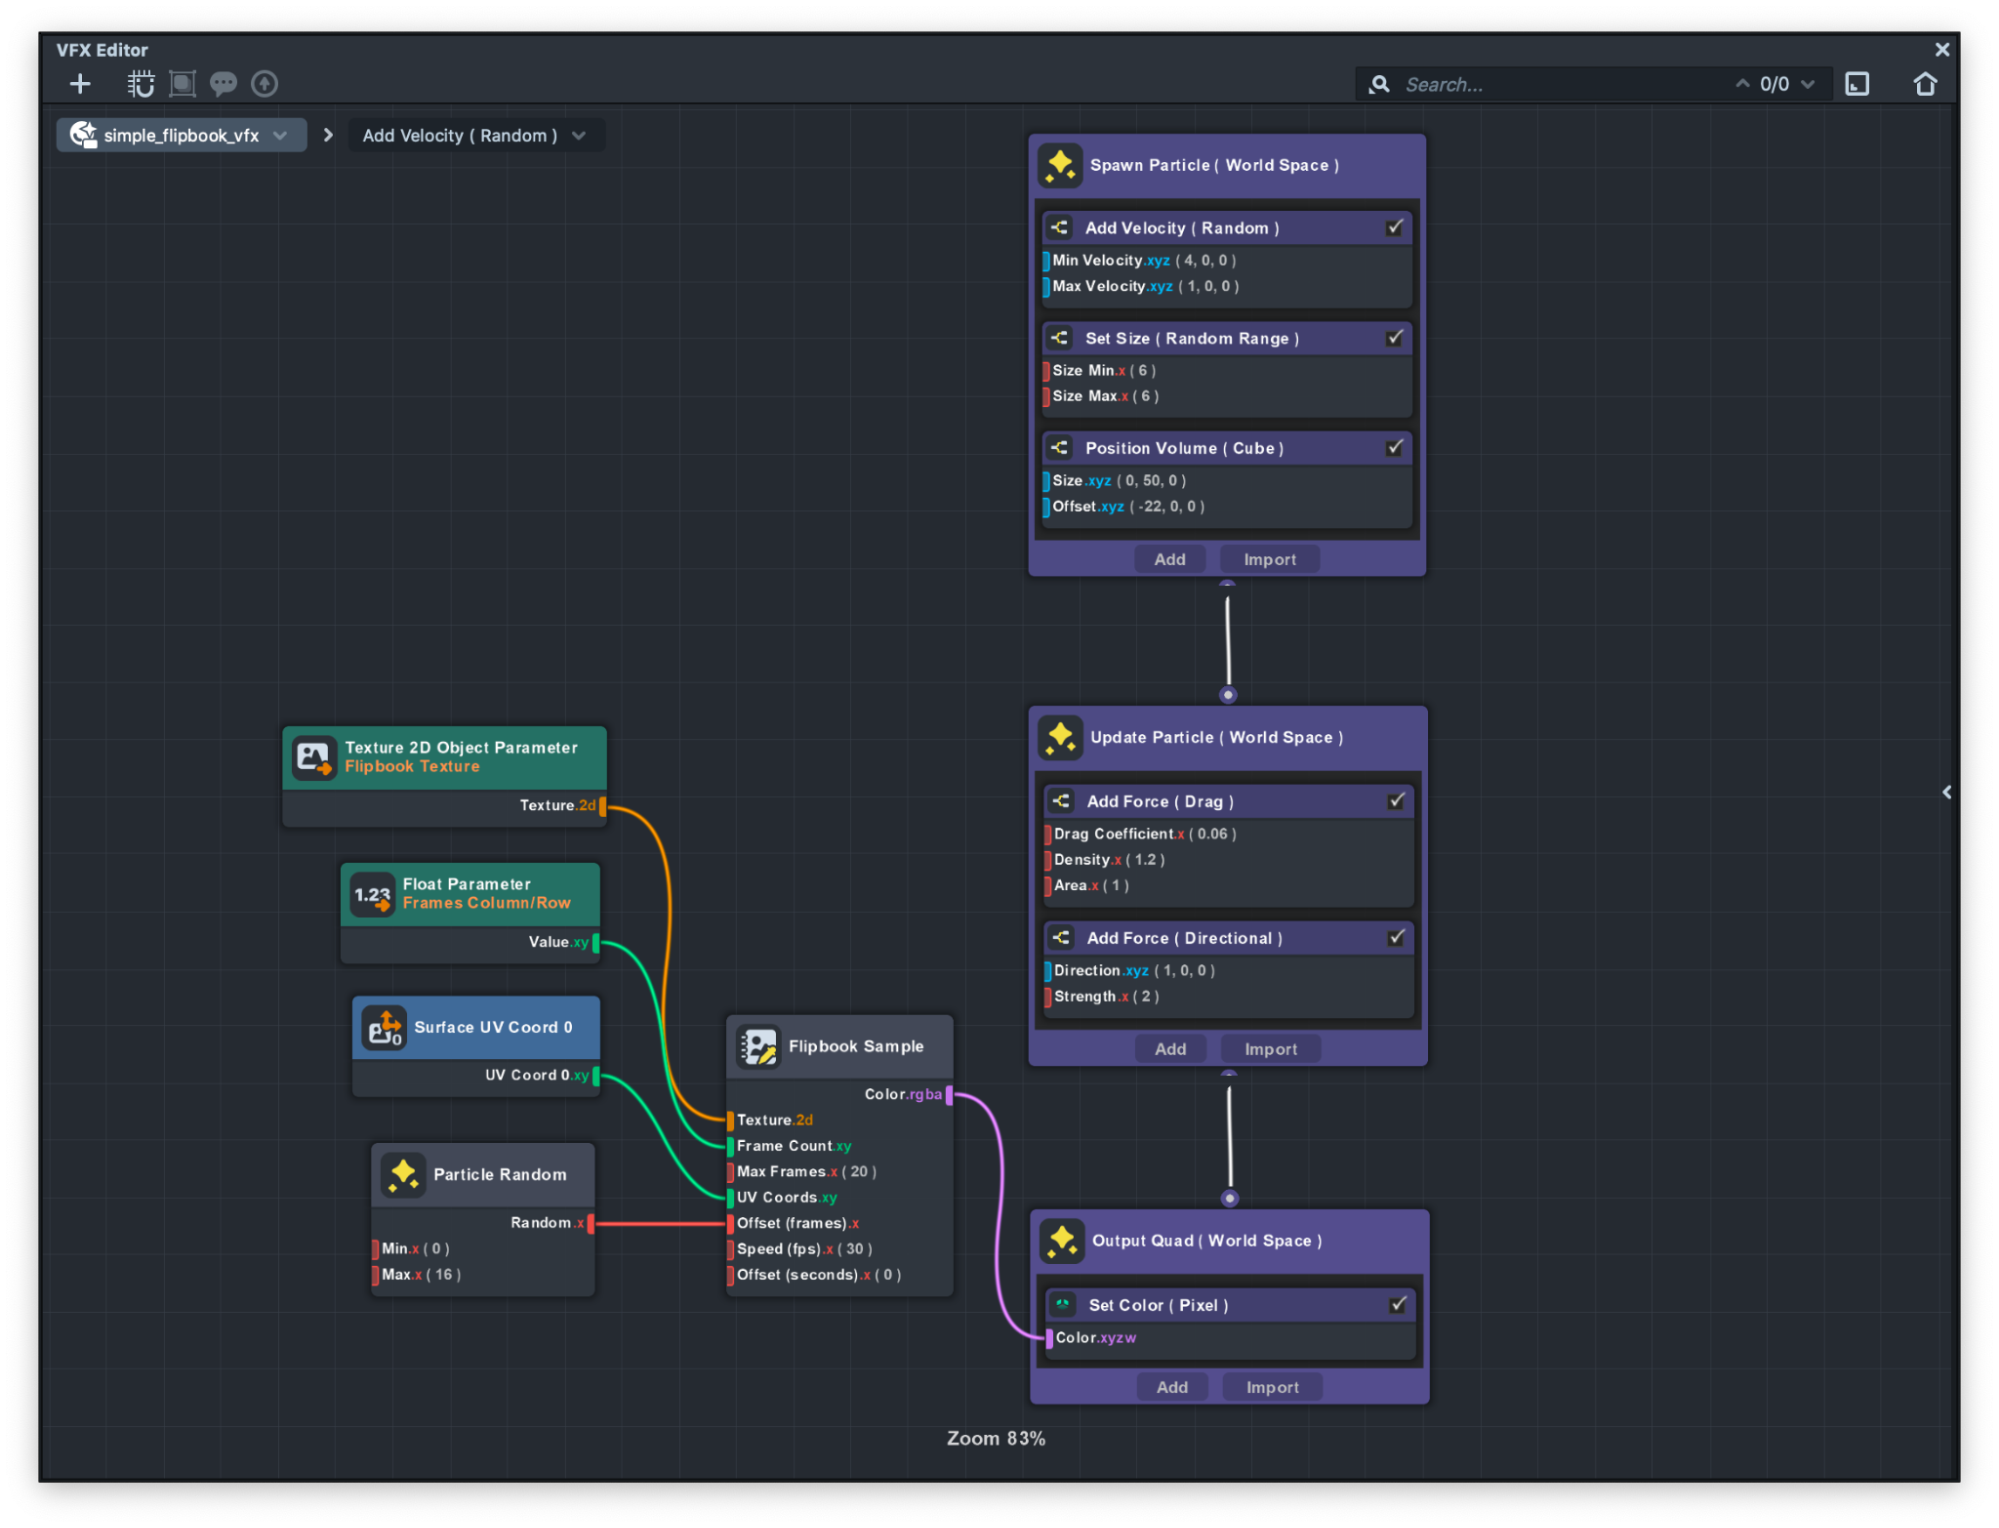Screen dimensions: 1999x1528
Task: Select the Add Force ( Directional ) block header
Action: click(1184, 938)
